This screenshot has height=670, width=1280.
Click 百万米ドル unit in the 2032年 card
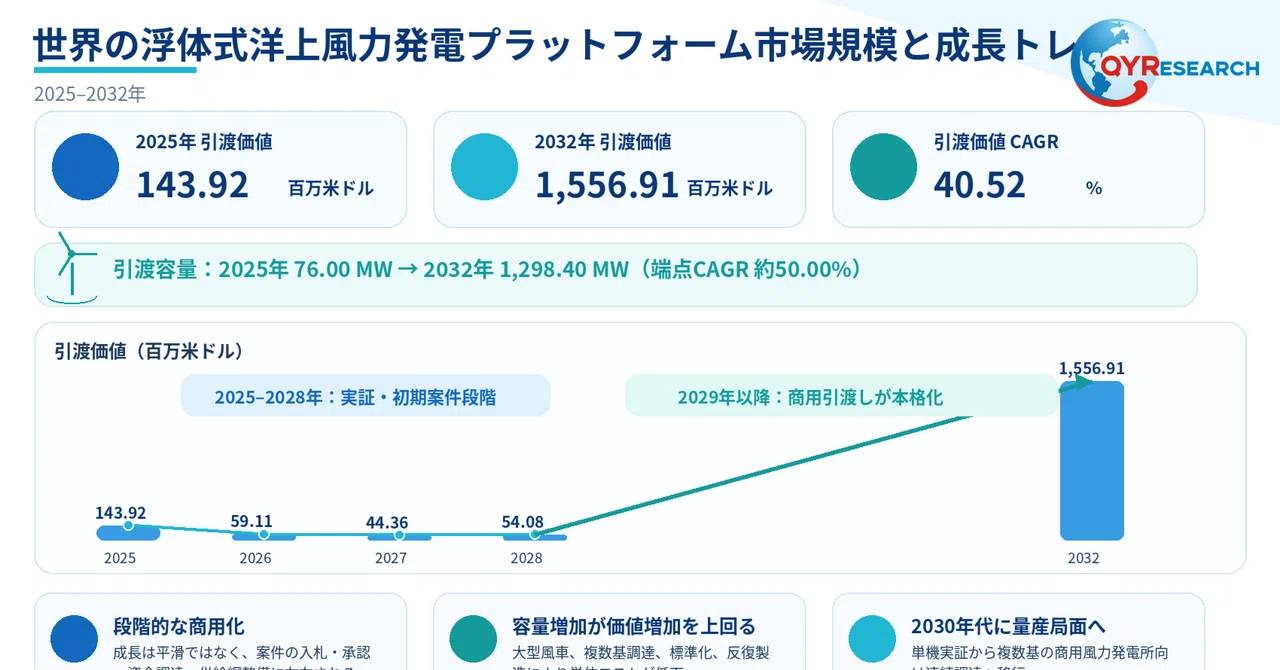pos(730,188)
